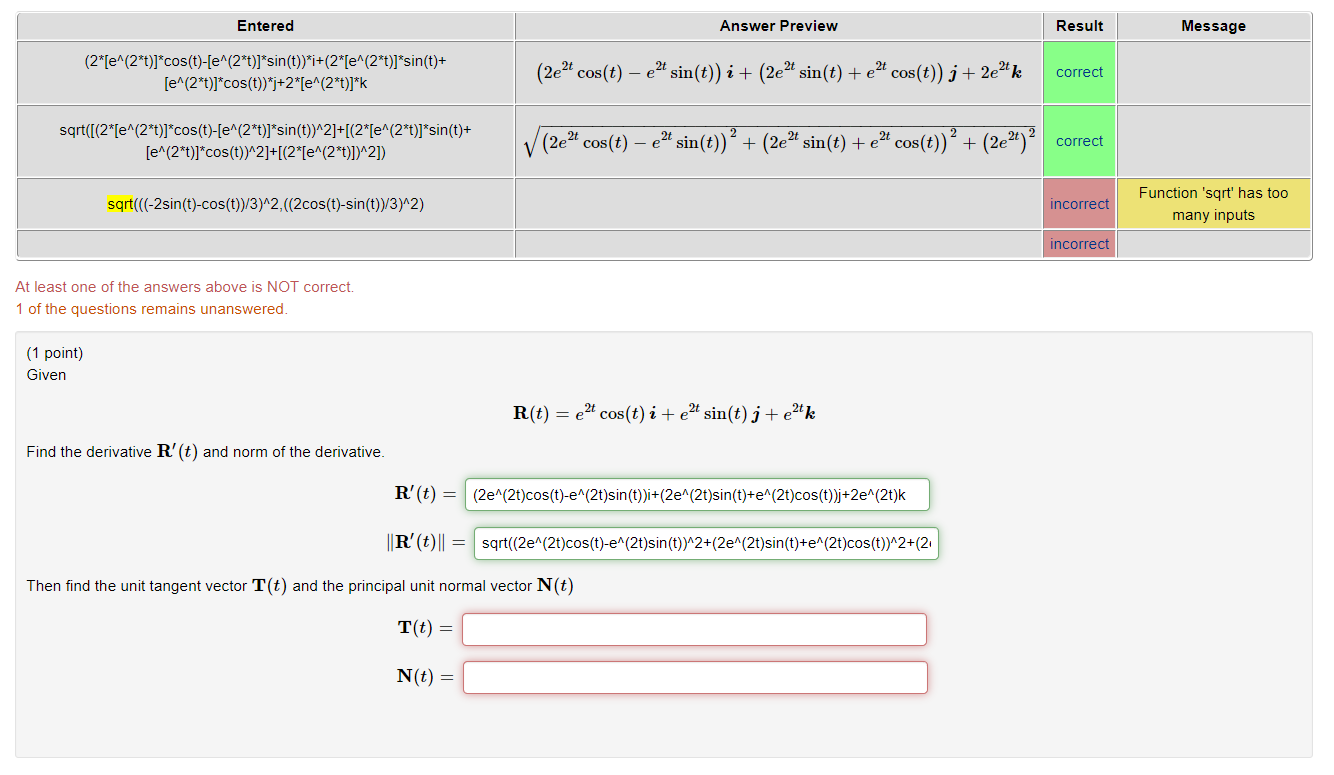This screenshot has height=775, width=1334.
Task: Click the rendered square-root answer preview
Action: click(778, 140)
